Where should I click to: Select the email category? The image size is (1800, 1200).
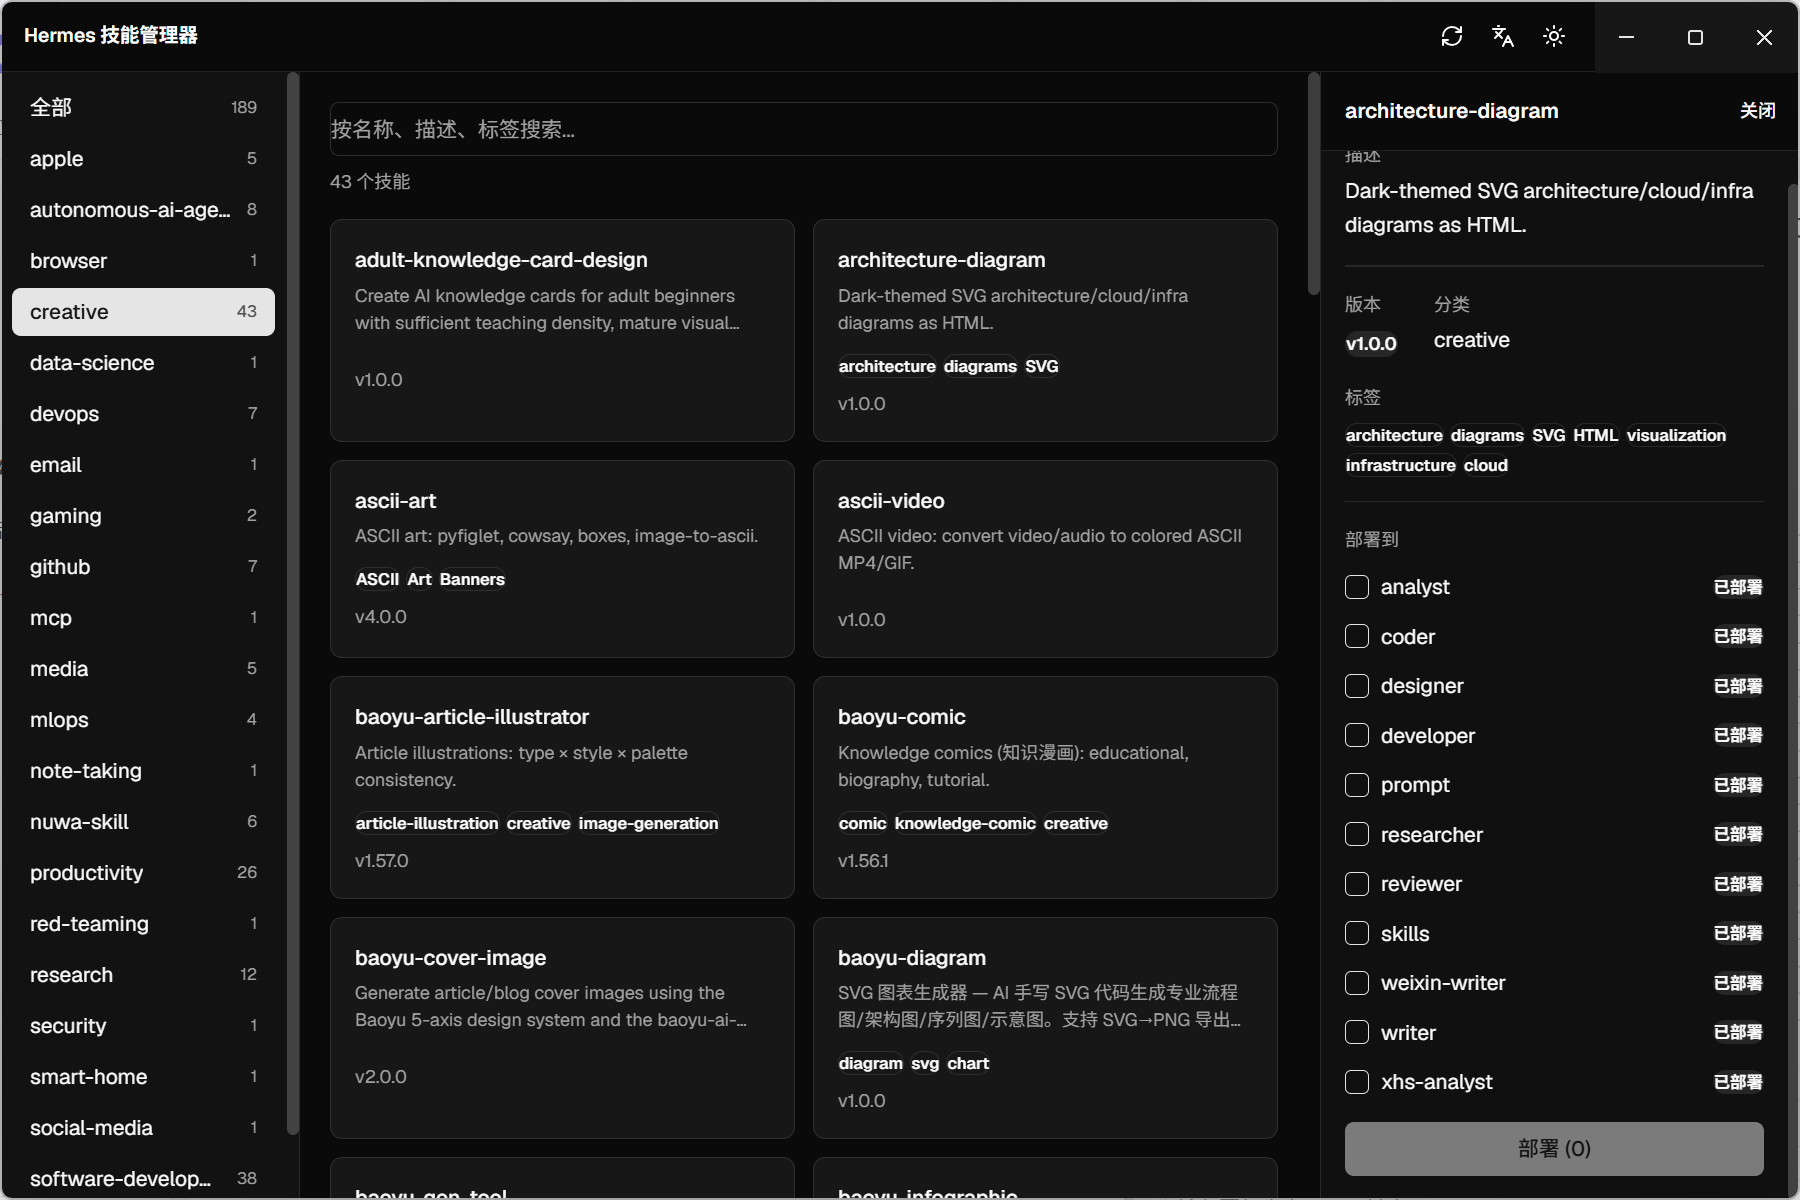pos(143,465)
